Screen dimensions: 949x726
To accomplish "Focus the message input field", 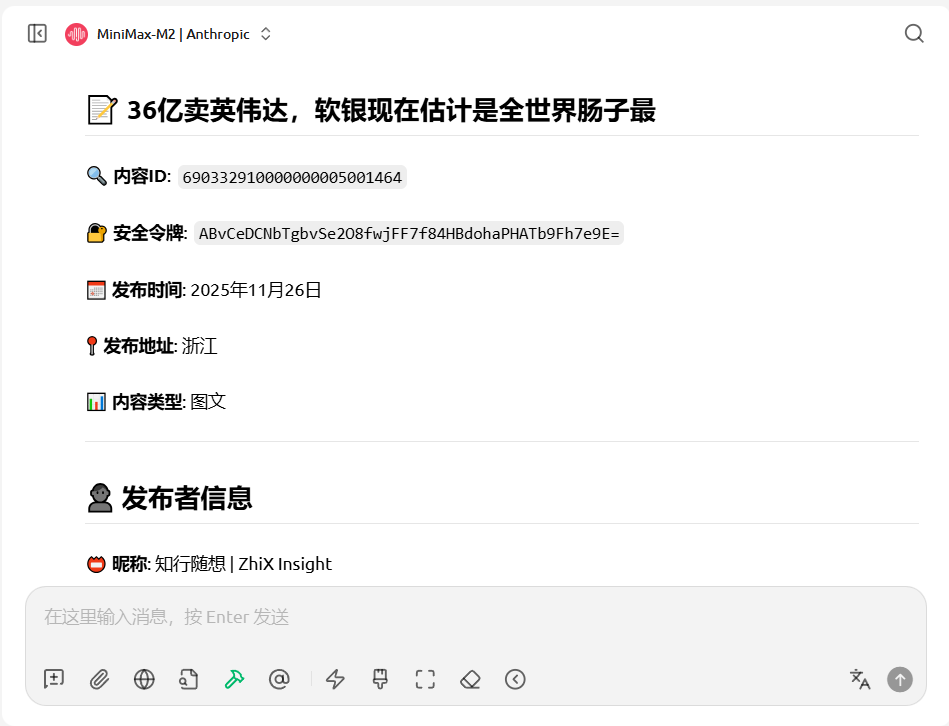I will (476, 617).
